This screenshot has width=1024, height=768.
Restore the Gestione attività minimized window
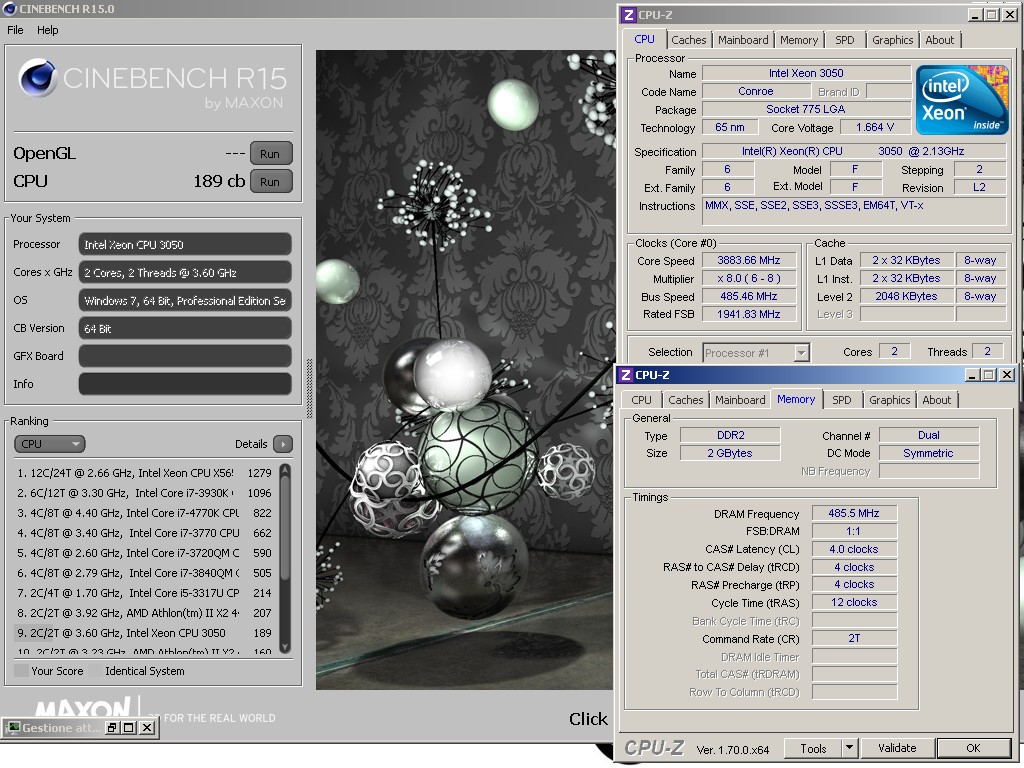click(x=112, y=728)
